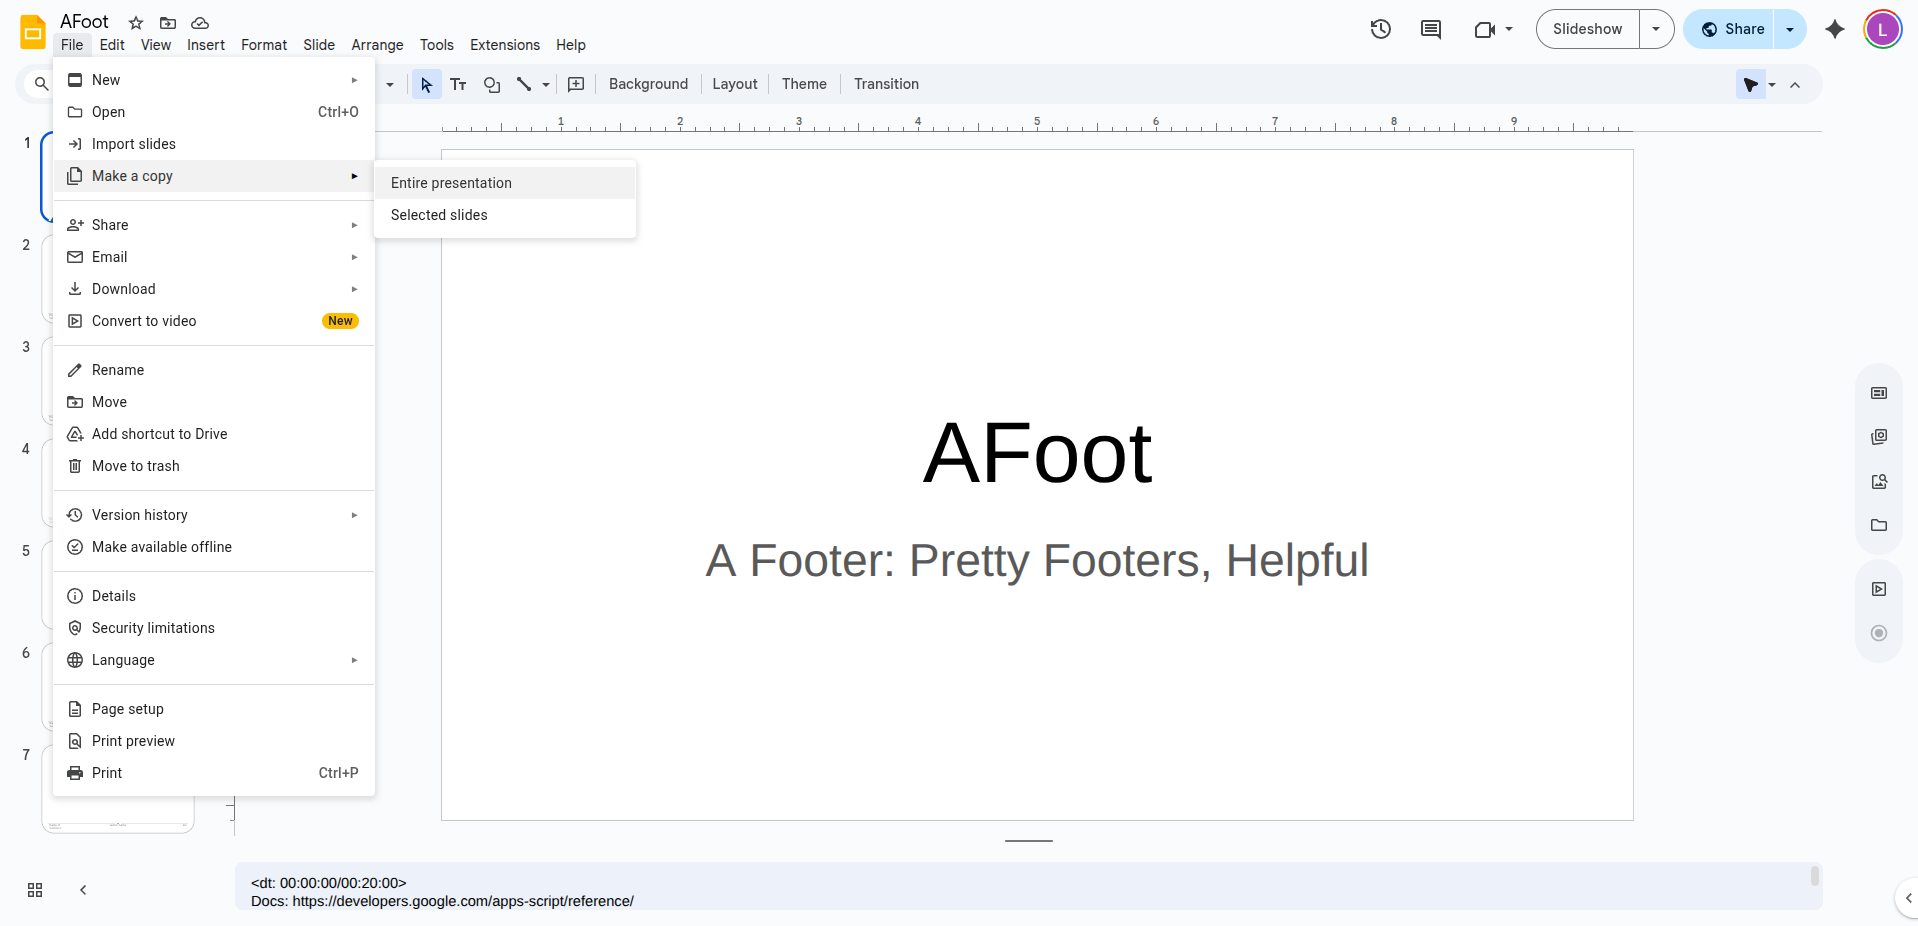Expand the Share button dropdown arrow
The width and height of the screenshot is (1918, 926).
(x=1790, y=29)
